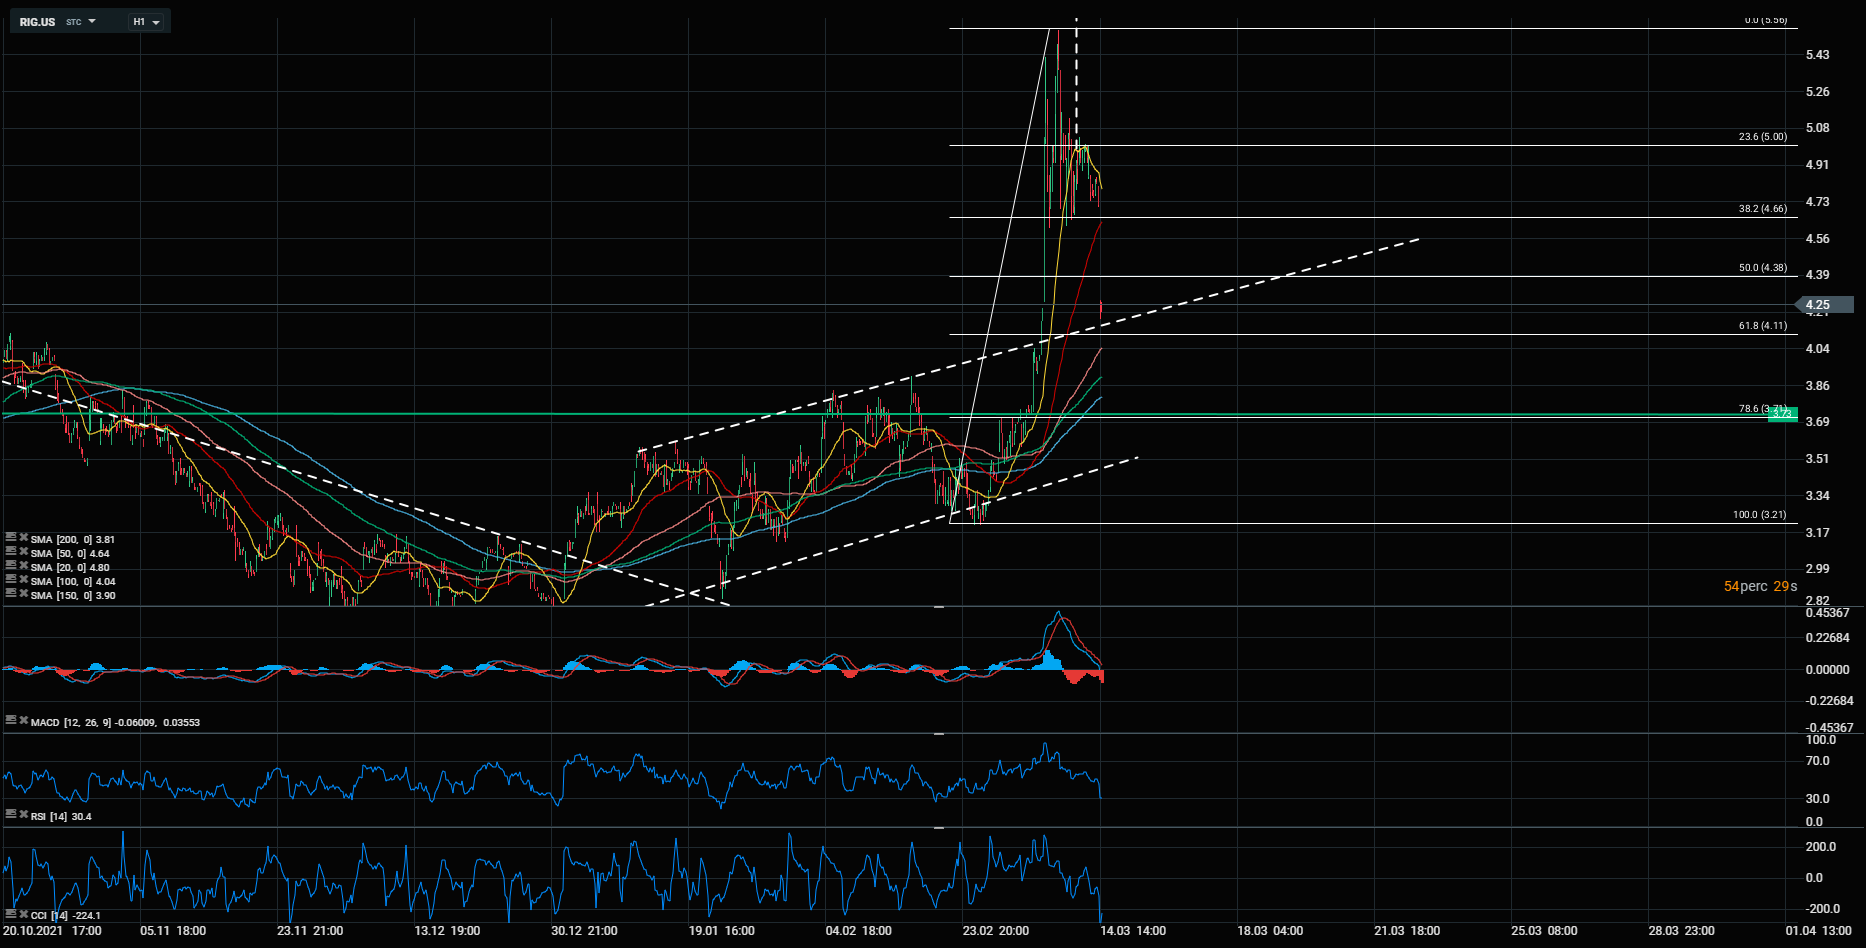Open the RIG.US symbol dropdown arrow
Screen dimensions: 1866x948
(92, 21)
